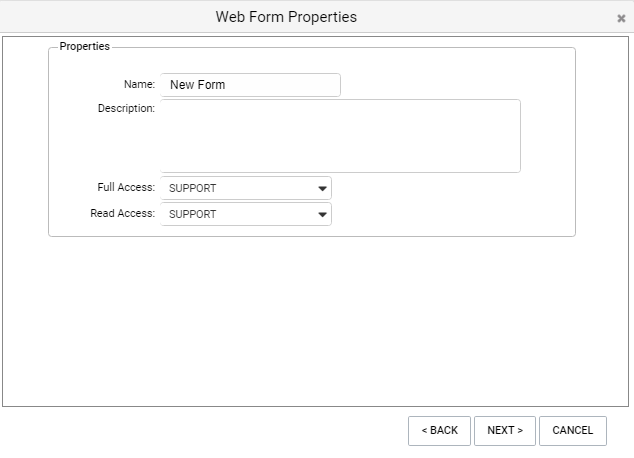Click the empty area below Properties group

point(315,321)
